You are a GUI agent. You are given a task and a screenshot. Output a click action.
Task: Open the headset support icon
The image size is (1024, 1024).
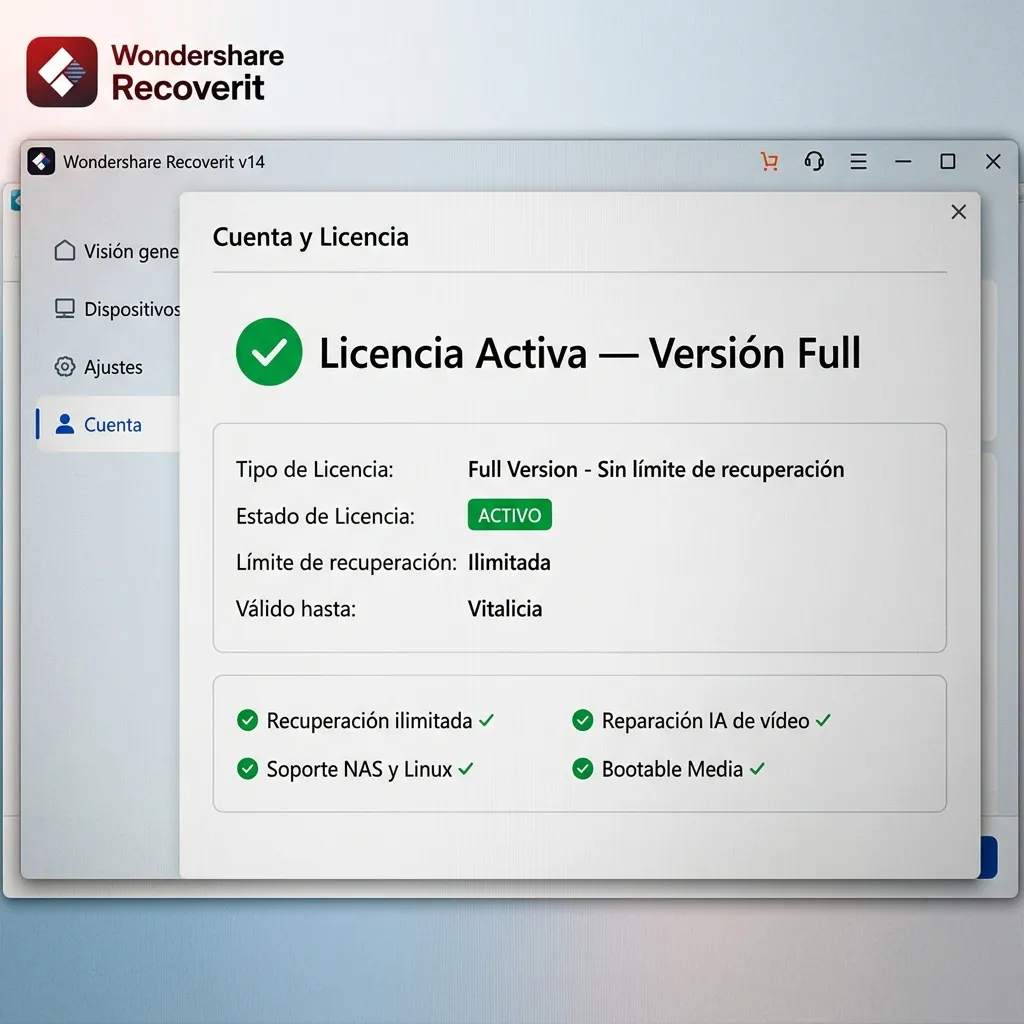click(814, 161)
